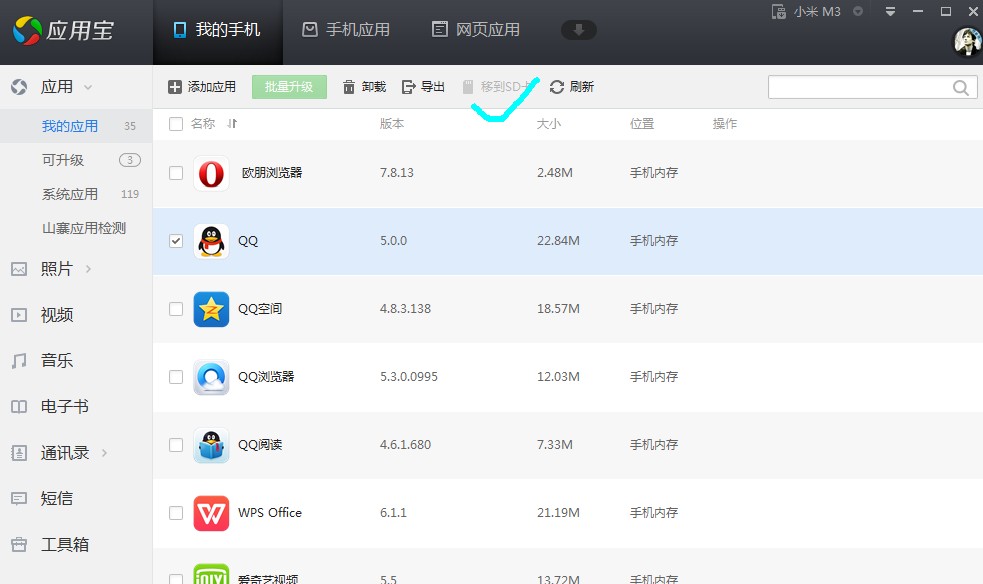The image size is (983, 584).
Task: Uncheck the QQ row checkbox
Action: point(176,241)
